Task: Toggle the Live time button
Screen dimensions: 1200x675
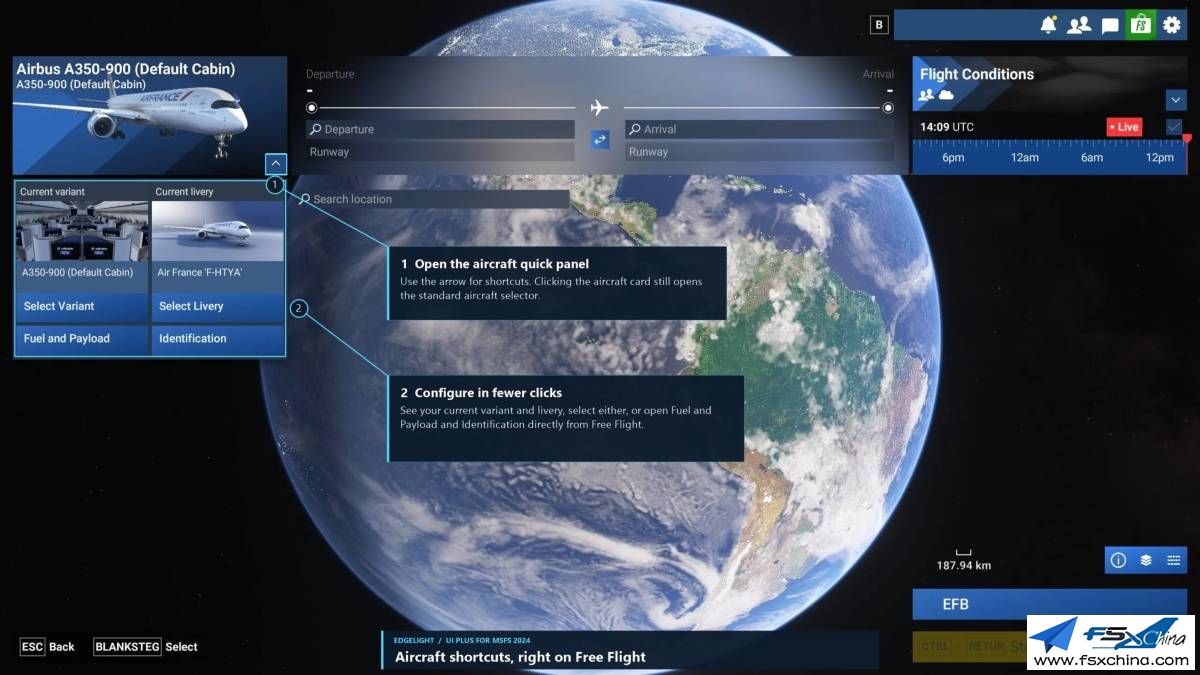Action: coord(1124,127)
